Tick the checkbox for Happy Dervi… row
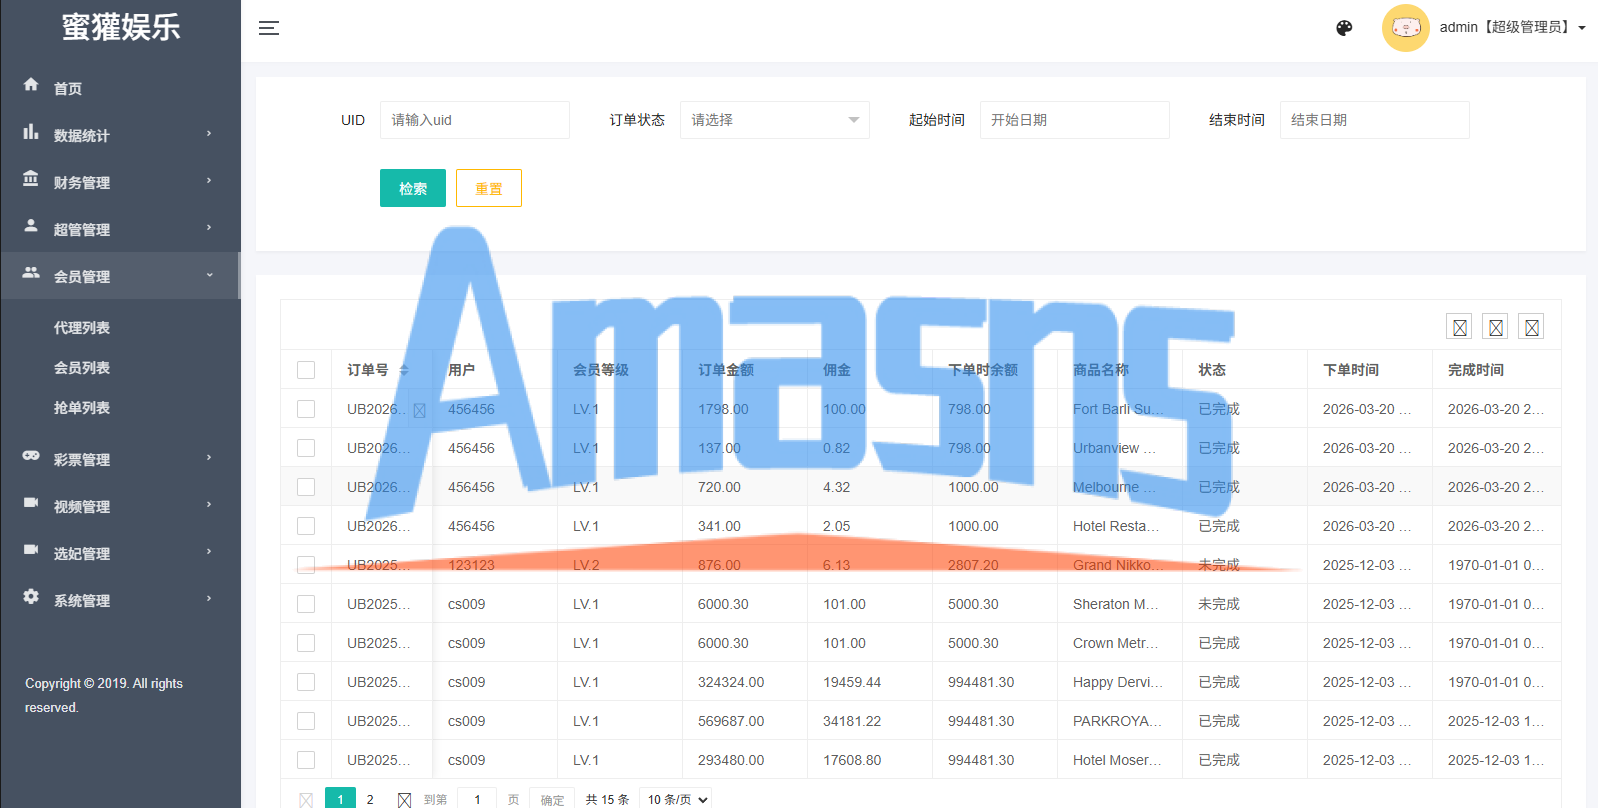This screenshot has width=1598, height=808. [306, 682]
